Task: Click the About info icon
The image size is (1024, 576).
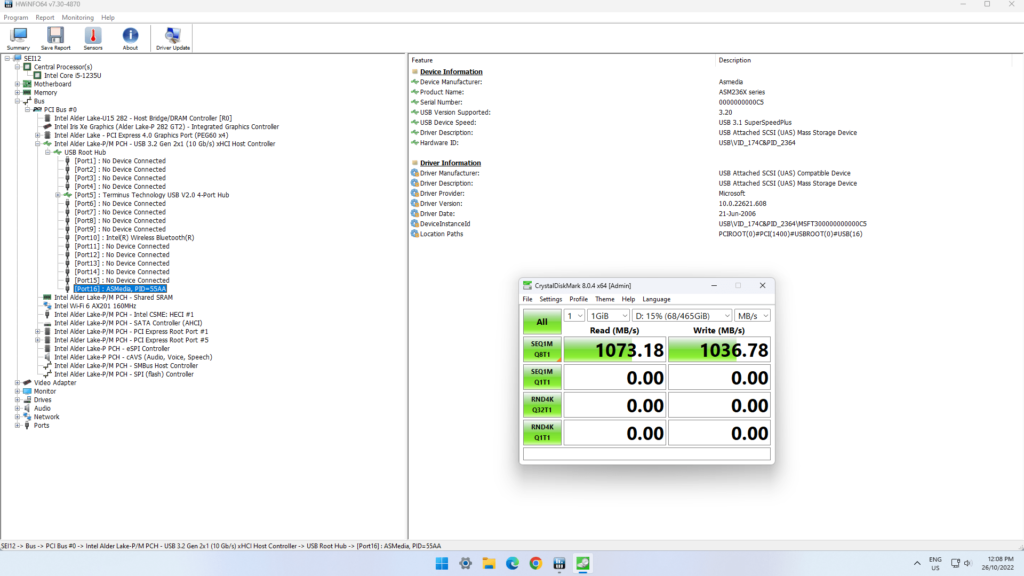Action: tap(130, 38)
